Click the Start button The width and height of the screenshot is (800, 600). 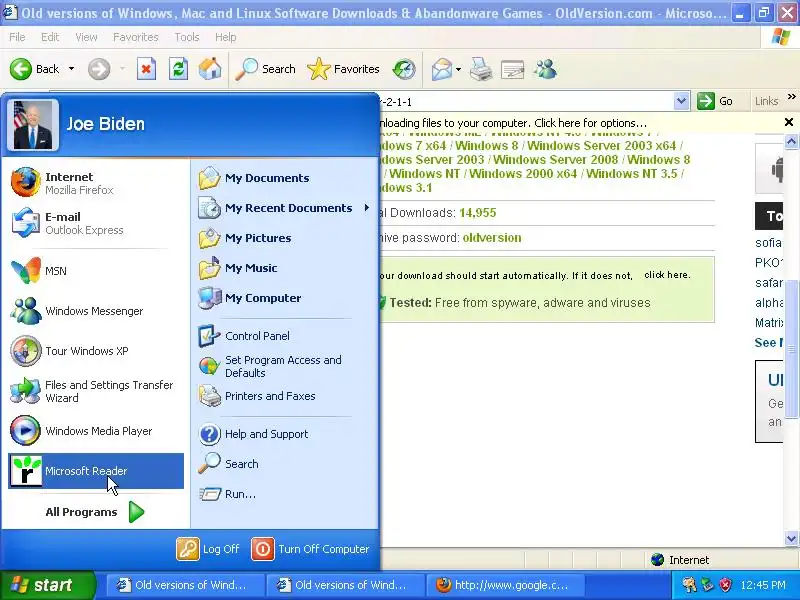[x=48, y=585]
